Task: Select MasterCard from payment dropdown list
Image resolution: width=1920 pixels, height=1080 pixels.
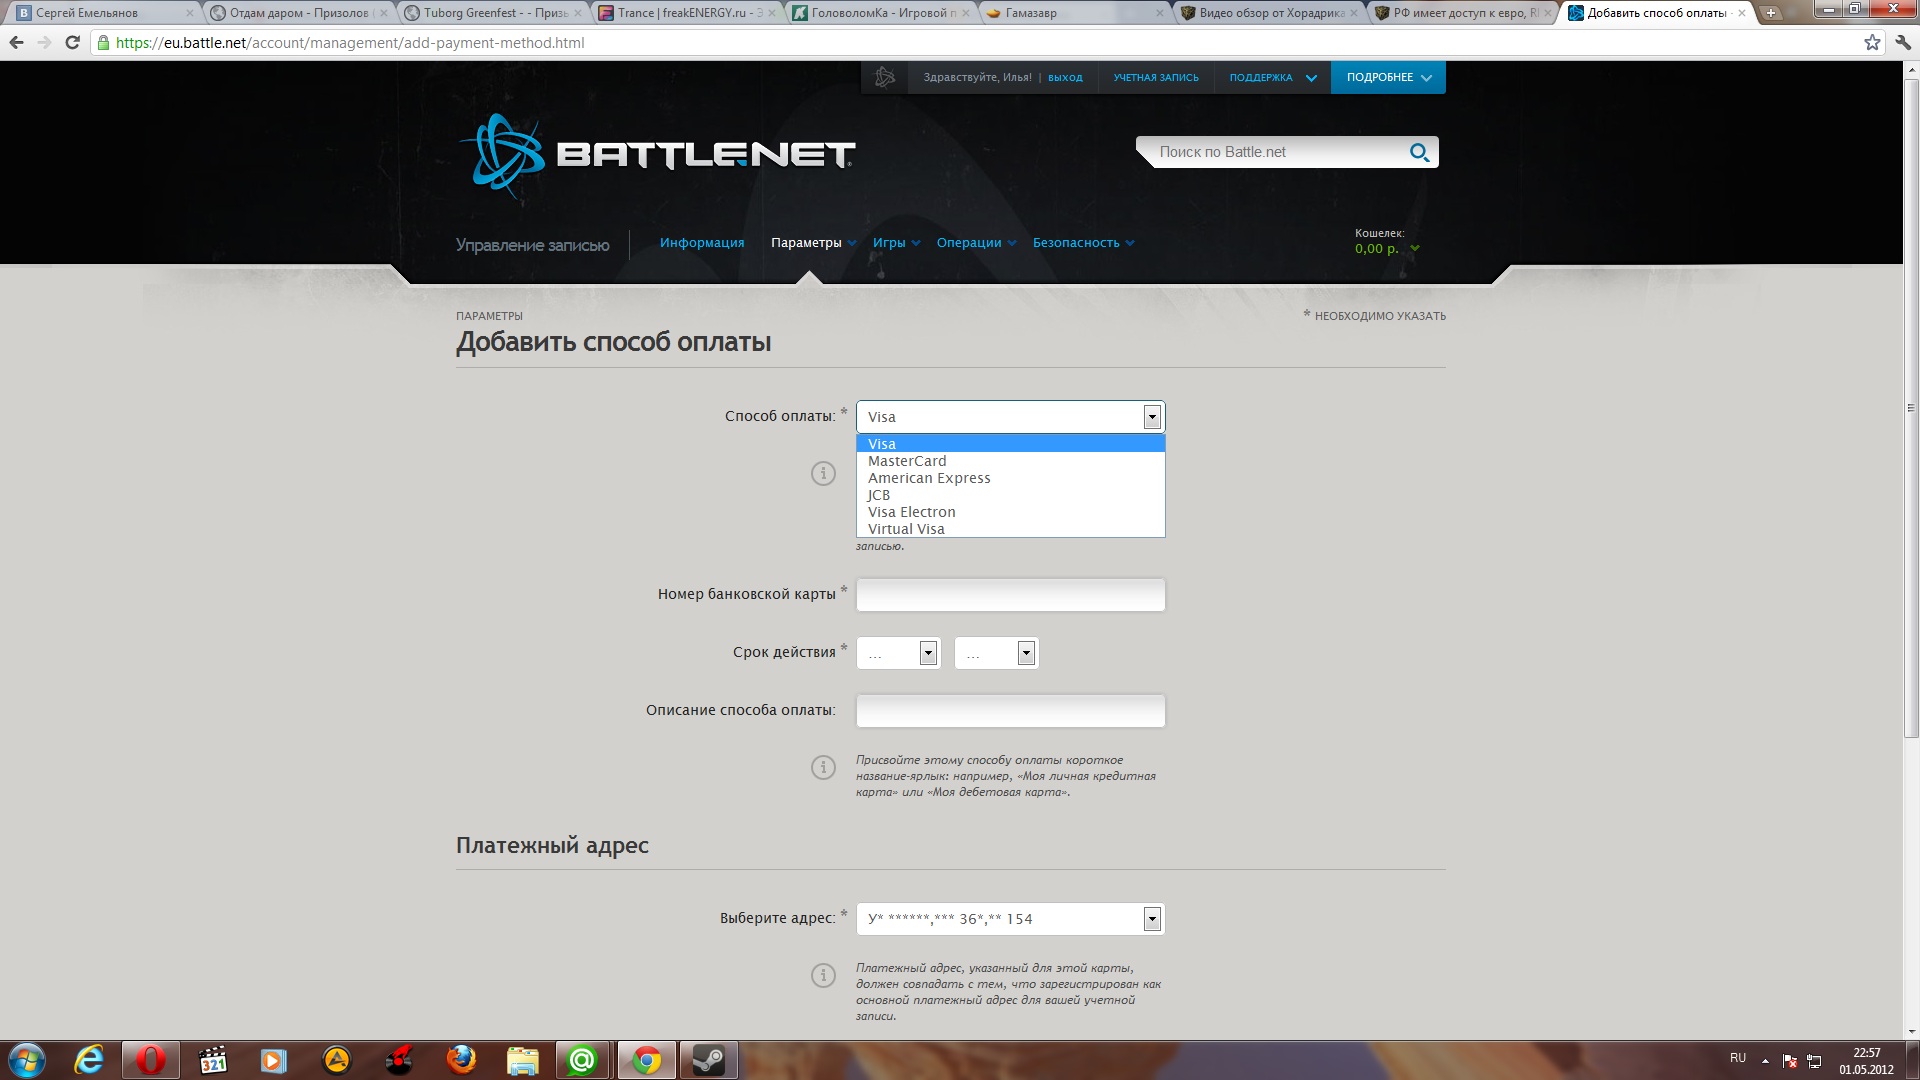Action: pos(907,461)
